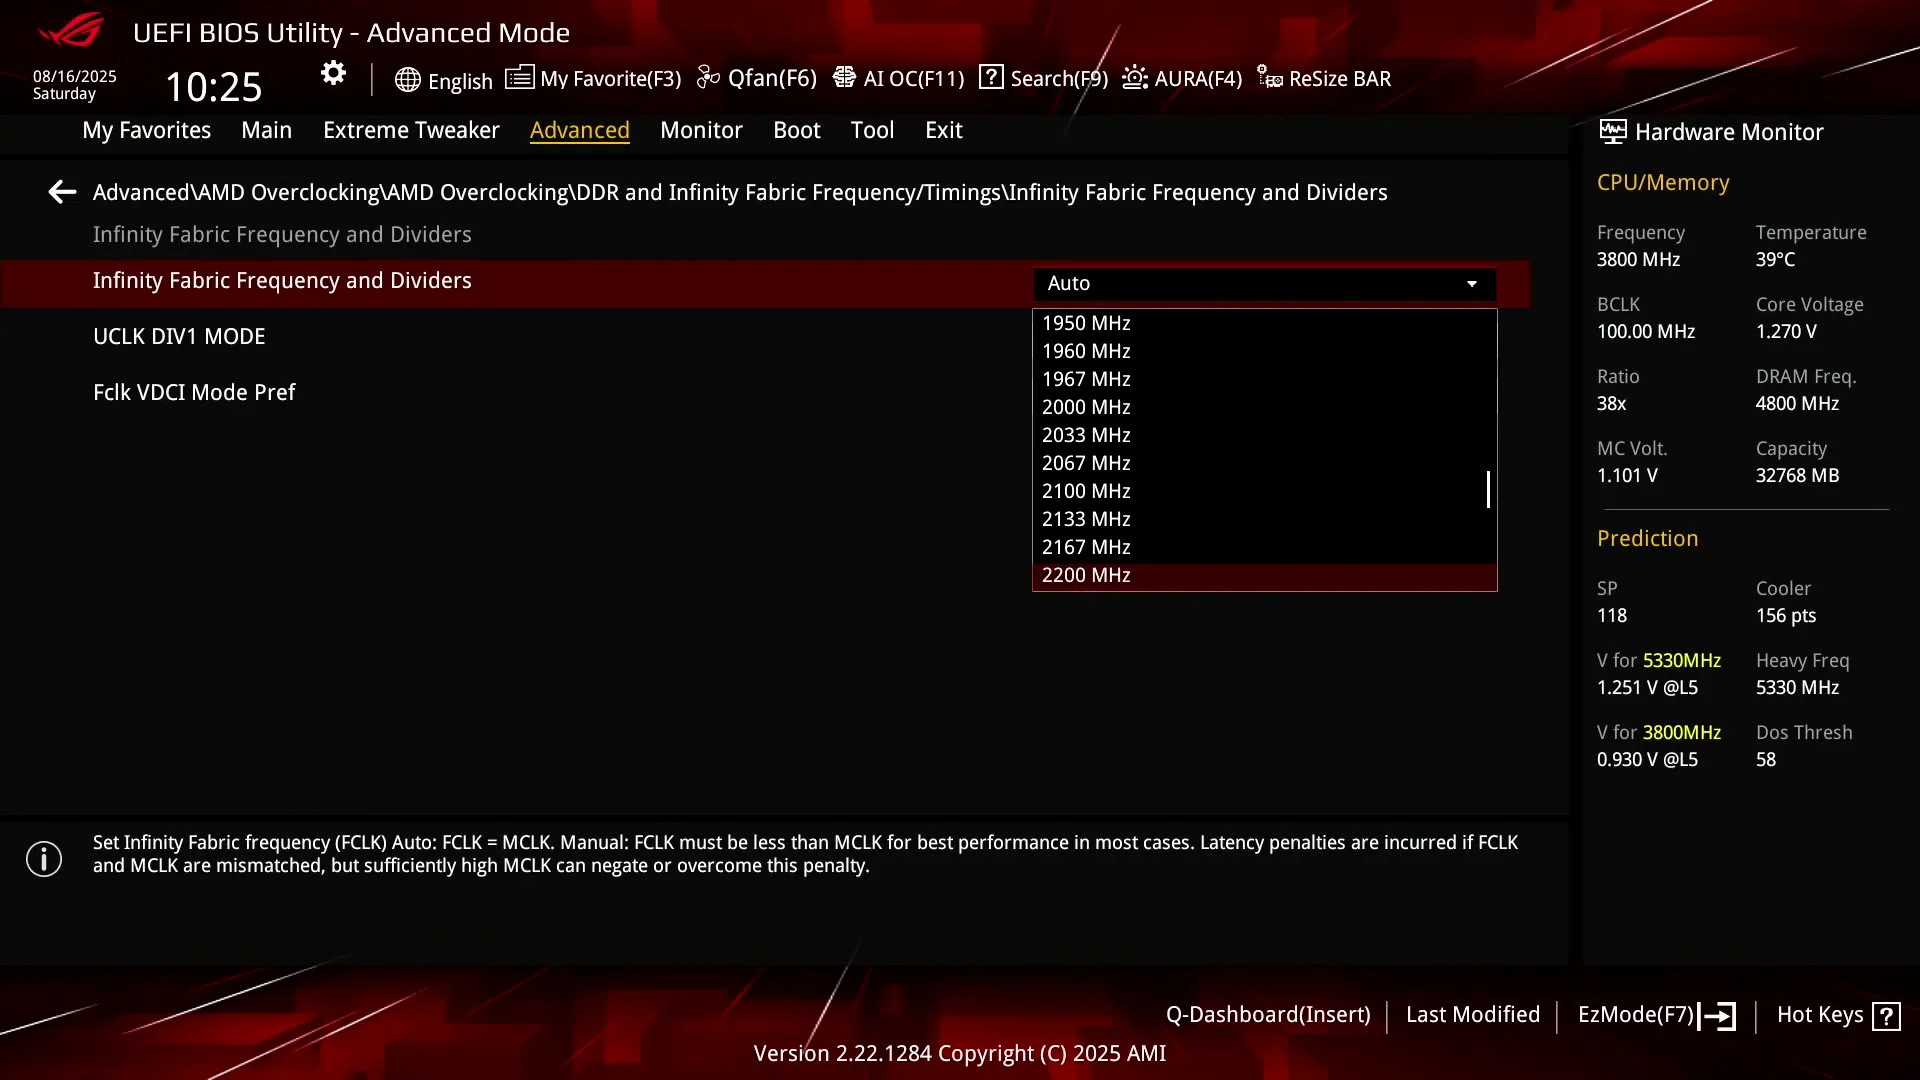
Task: Choose 2000 MHz from the list
Action: pos(1264,407)
